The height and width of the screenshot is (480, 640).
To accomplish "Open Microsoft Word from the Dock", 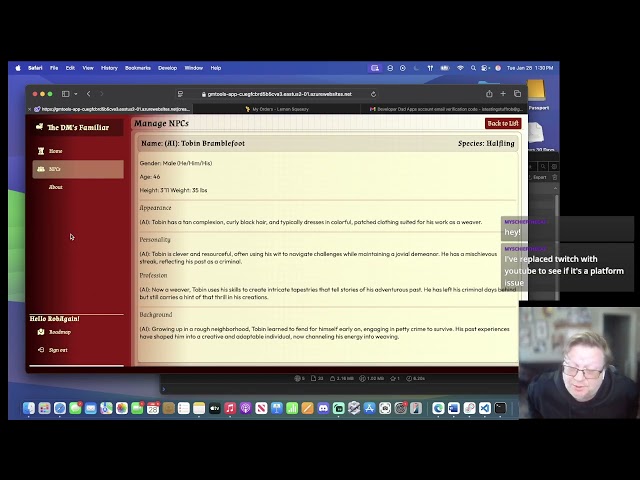I will 453,408.
